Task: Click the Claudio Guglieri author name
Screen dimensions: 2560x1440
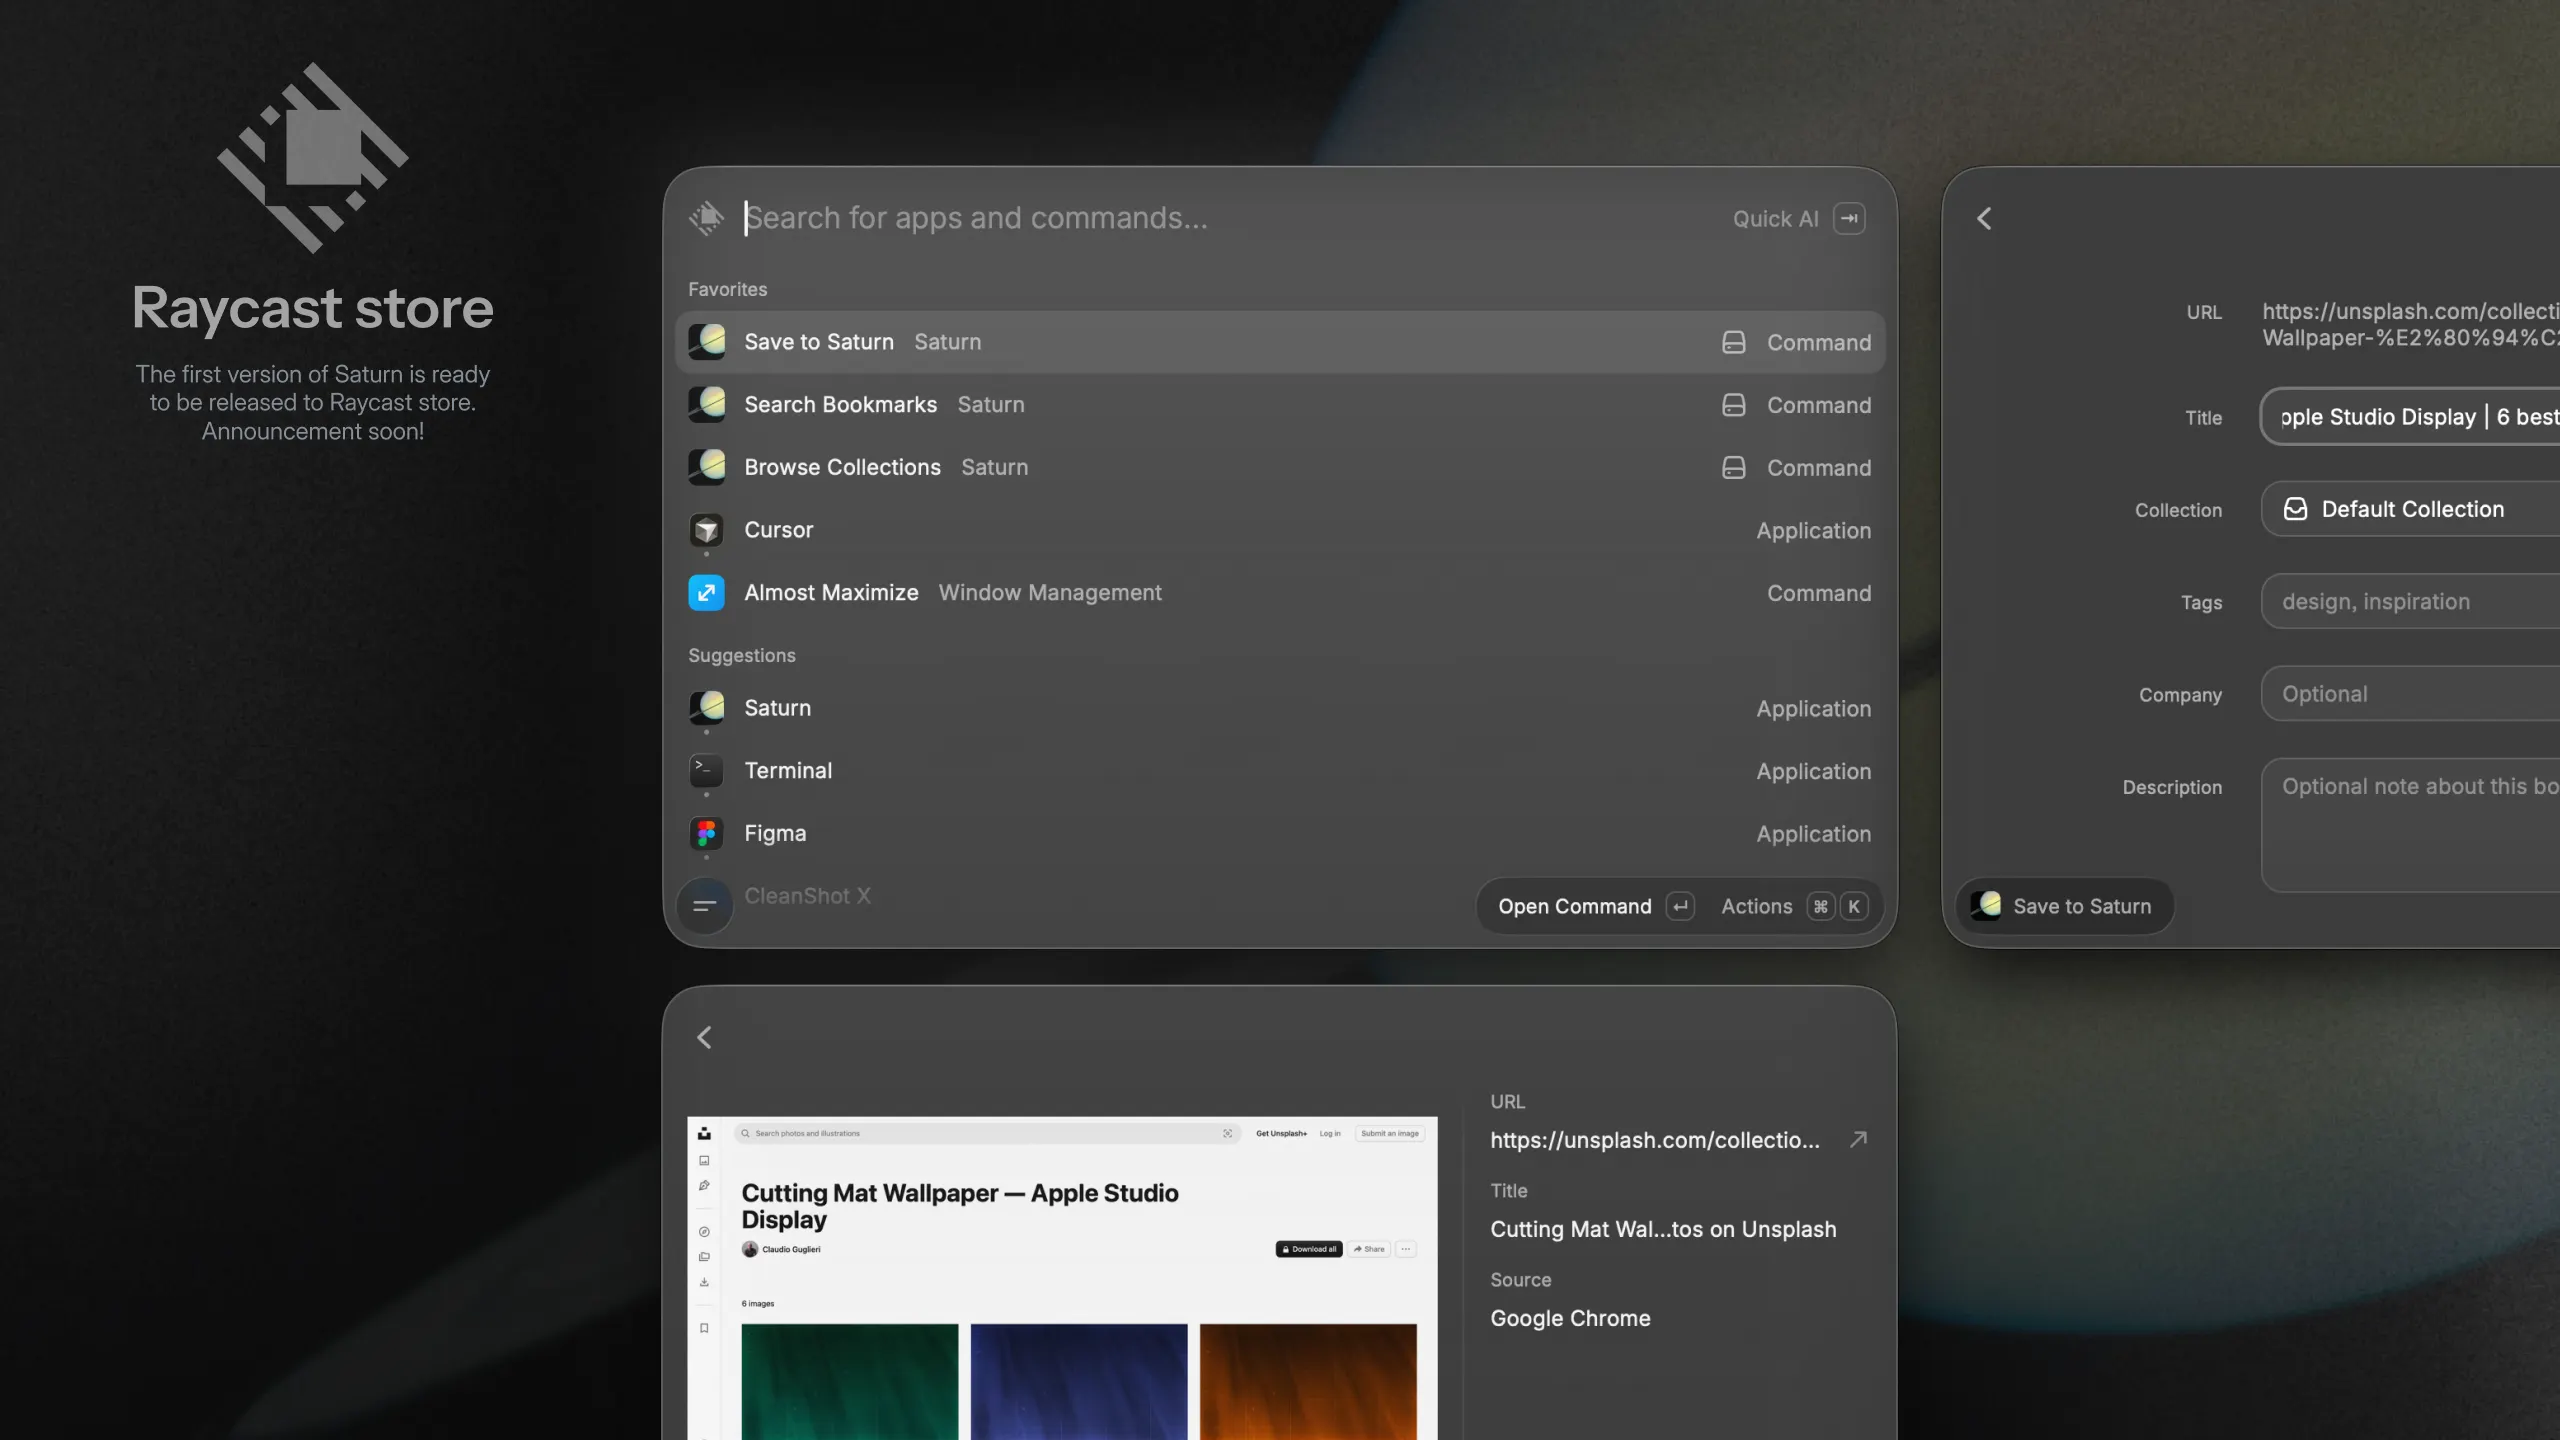Action: (x=791, y=1249)
